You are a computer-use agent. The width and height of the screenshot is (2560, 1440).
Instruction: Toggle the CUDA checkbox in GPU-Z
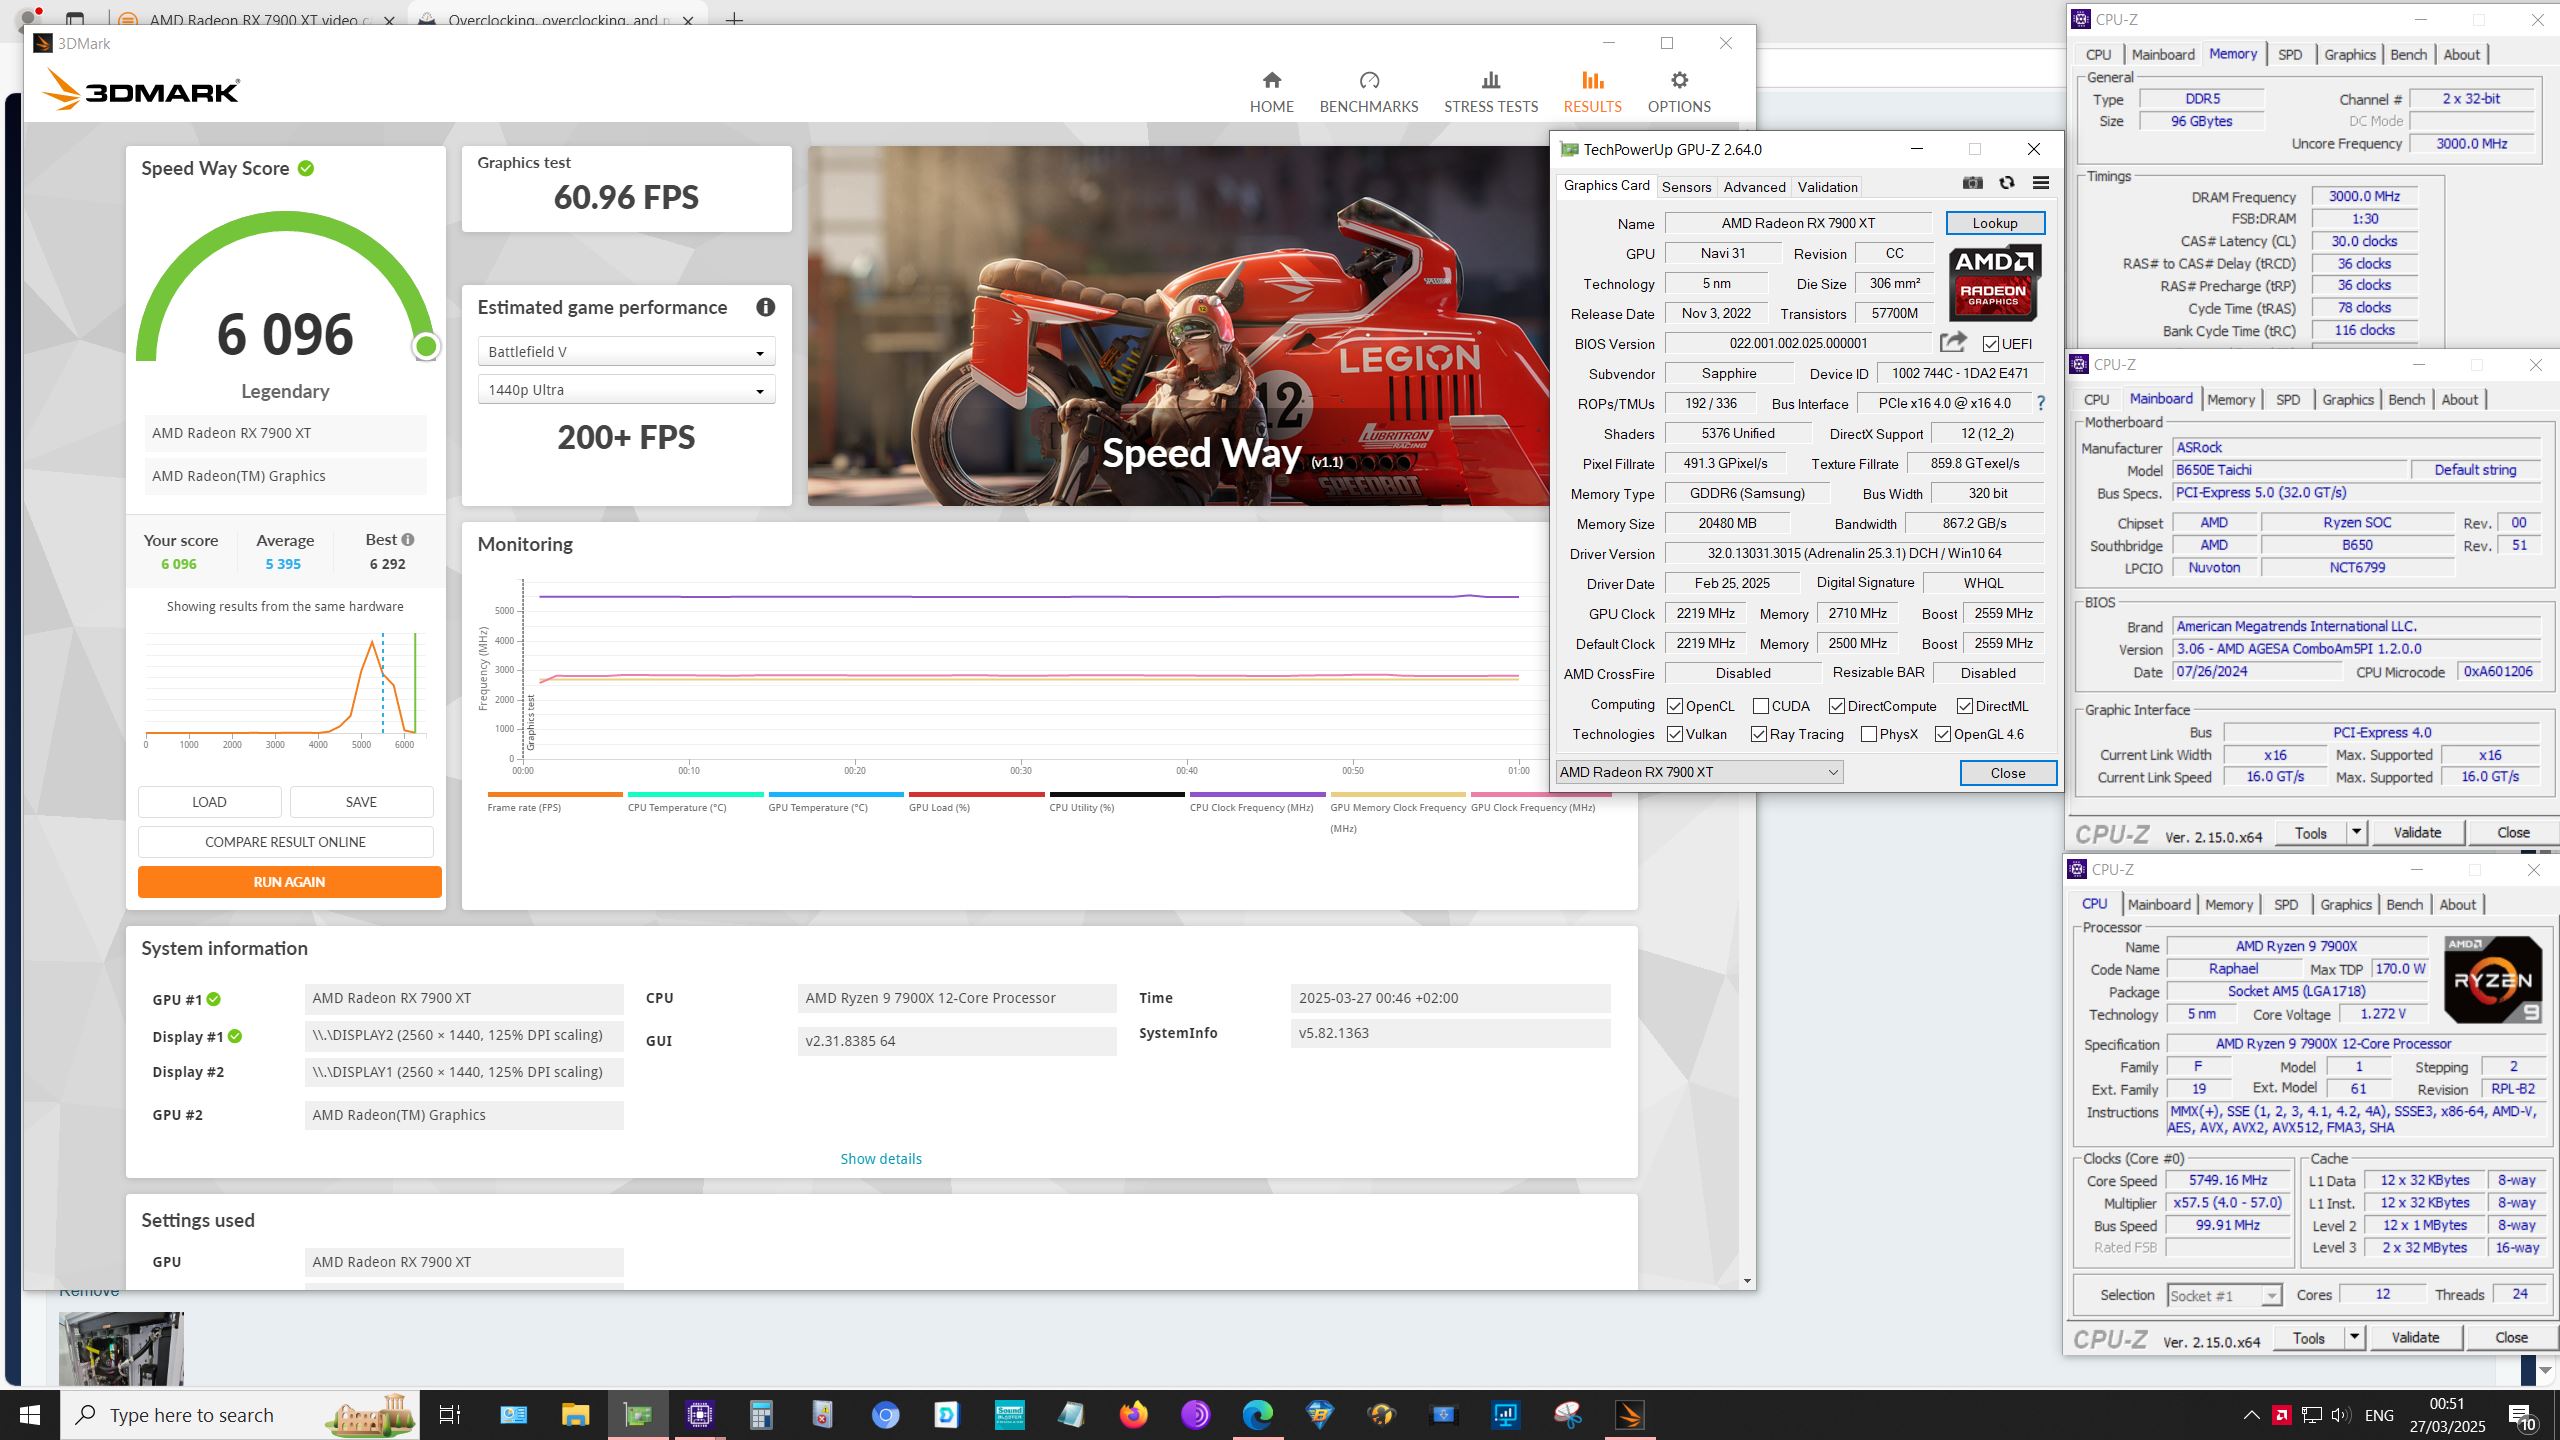[1761, 706]
